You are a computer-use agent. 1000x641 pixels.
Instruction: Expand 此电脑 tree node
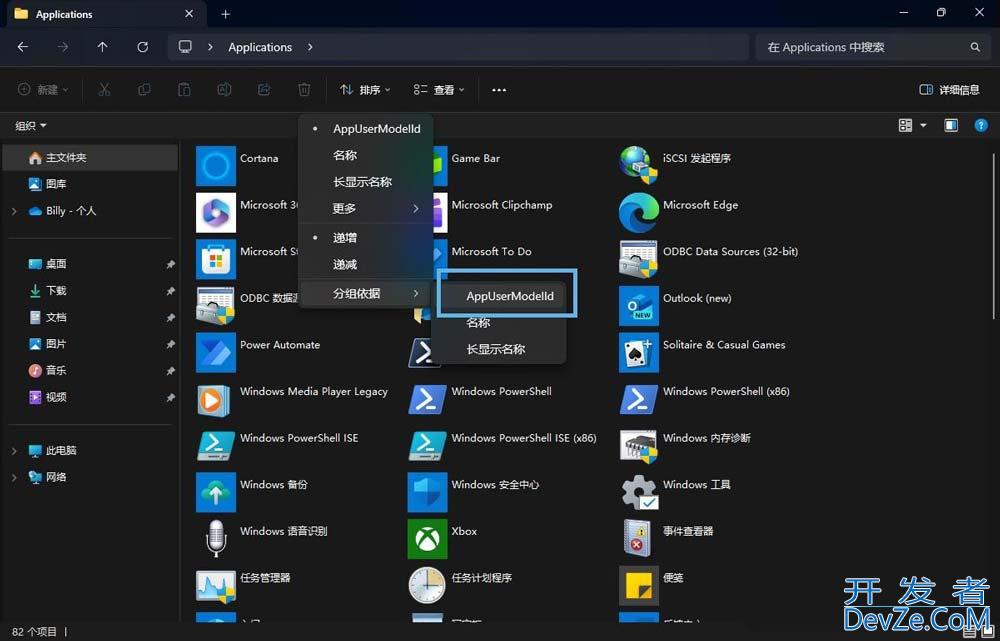14,450
